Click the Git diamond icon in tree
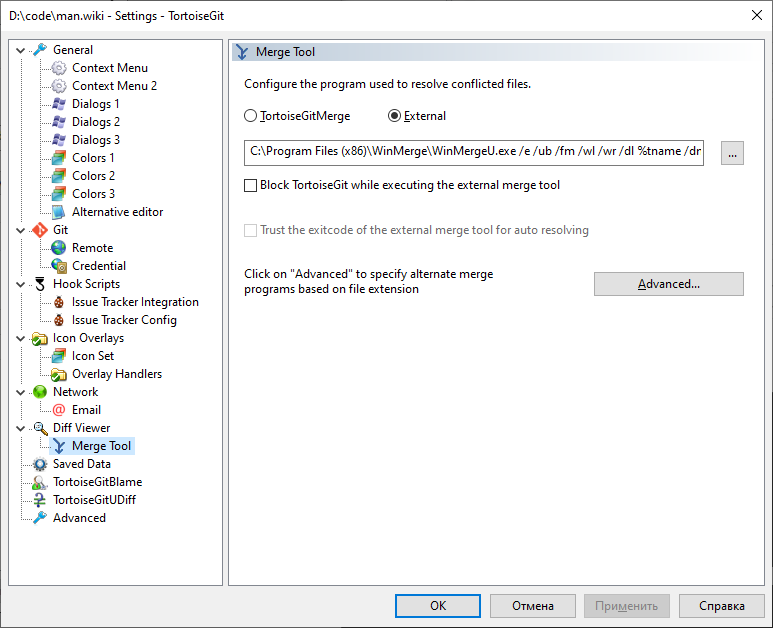 pos(40,230)
